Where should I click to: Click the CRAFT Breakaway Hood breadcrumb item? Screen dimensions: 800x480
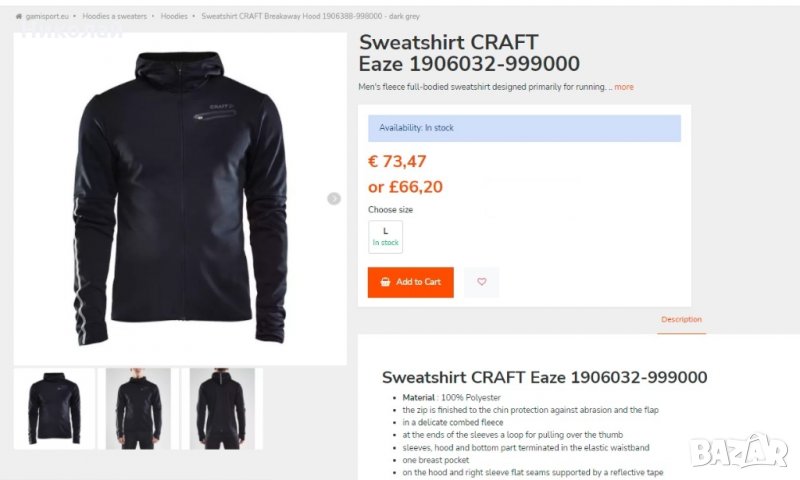(x=310, y=16)
